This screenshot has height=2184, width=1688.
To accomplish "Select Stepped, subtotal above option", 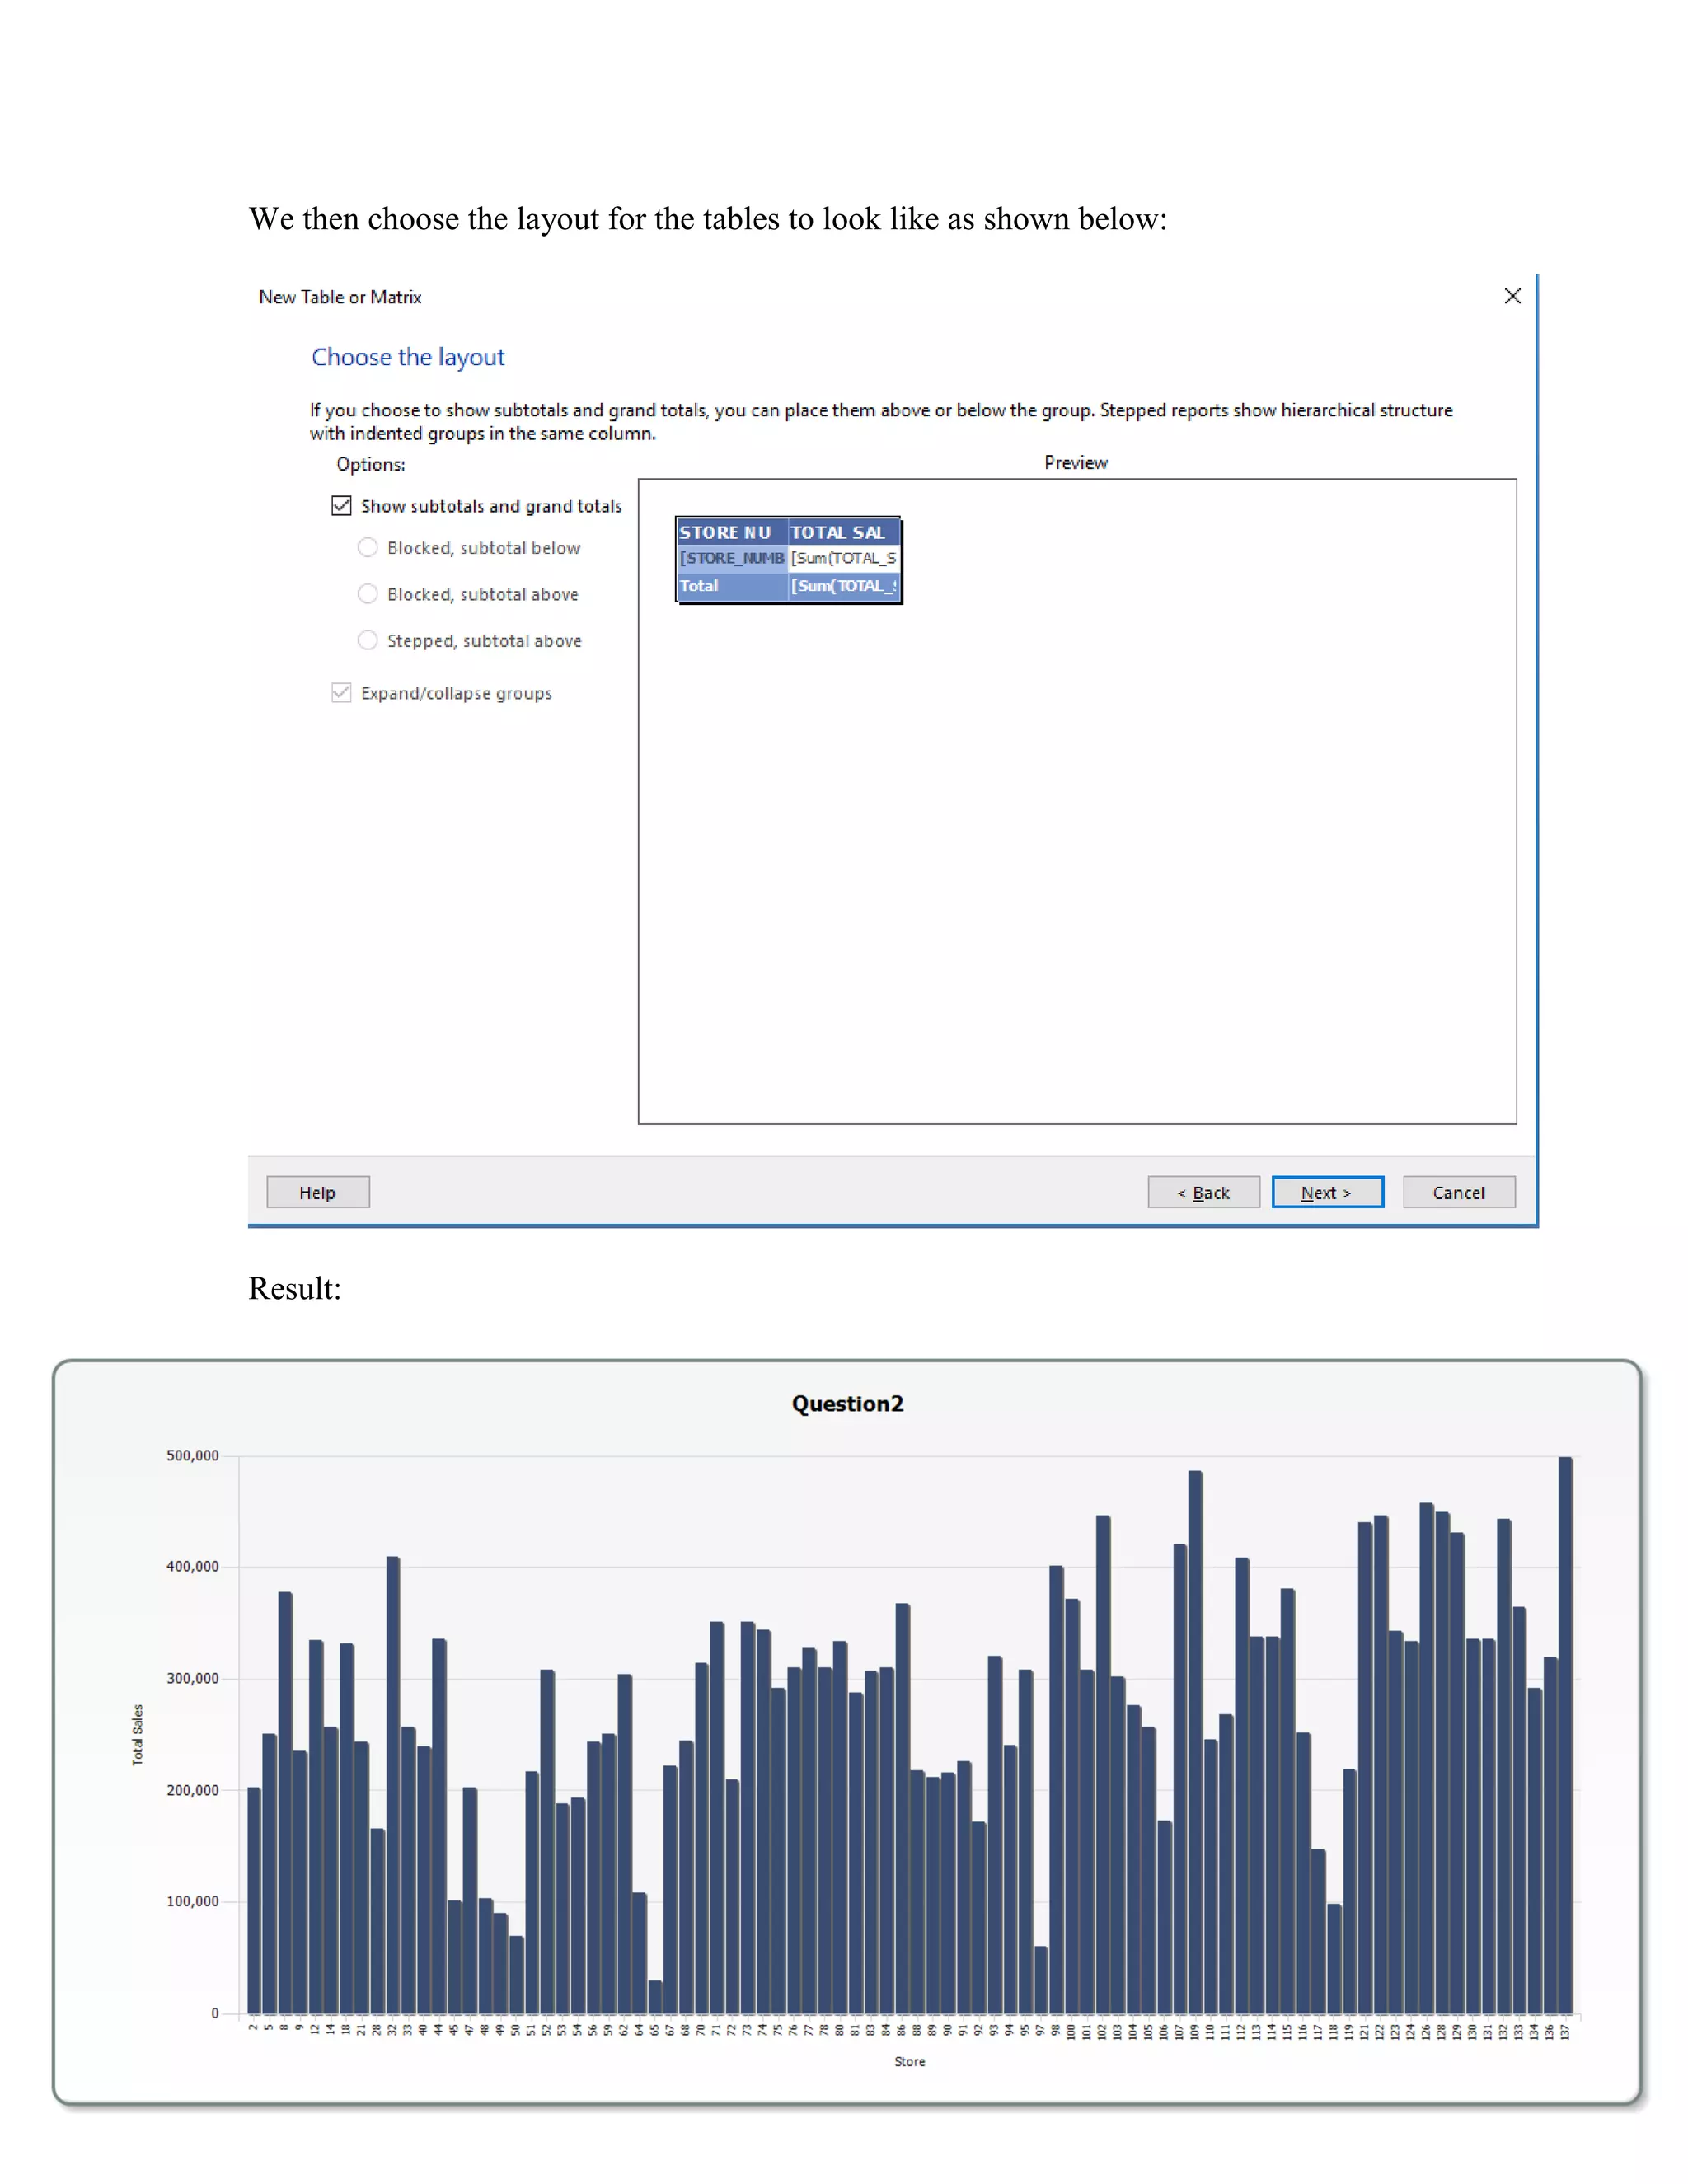I will pyautogui.click(x=368, y=640).
